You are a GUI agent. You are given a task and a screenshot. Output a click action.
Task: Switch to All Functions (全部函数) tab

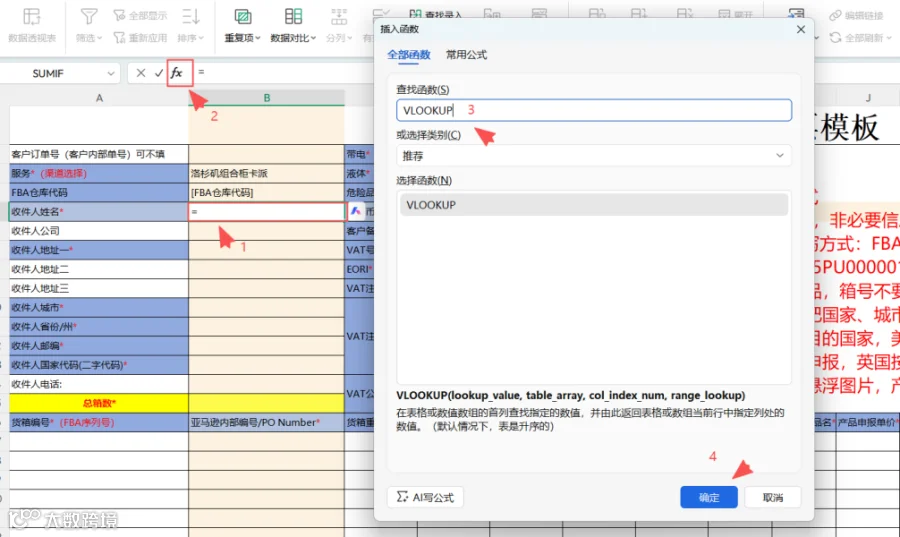409,55
